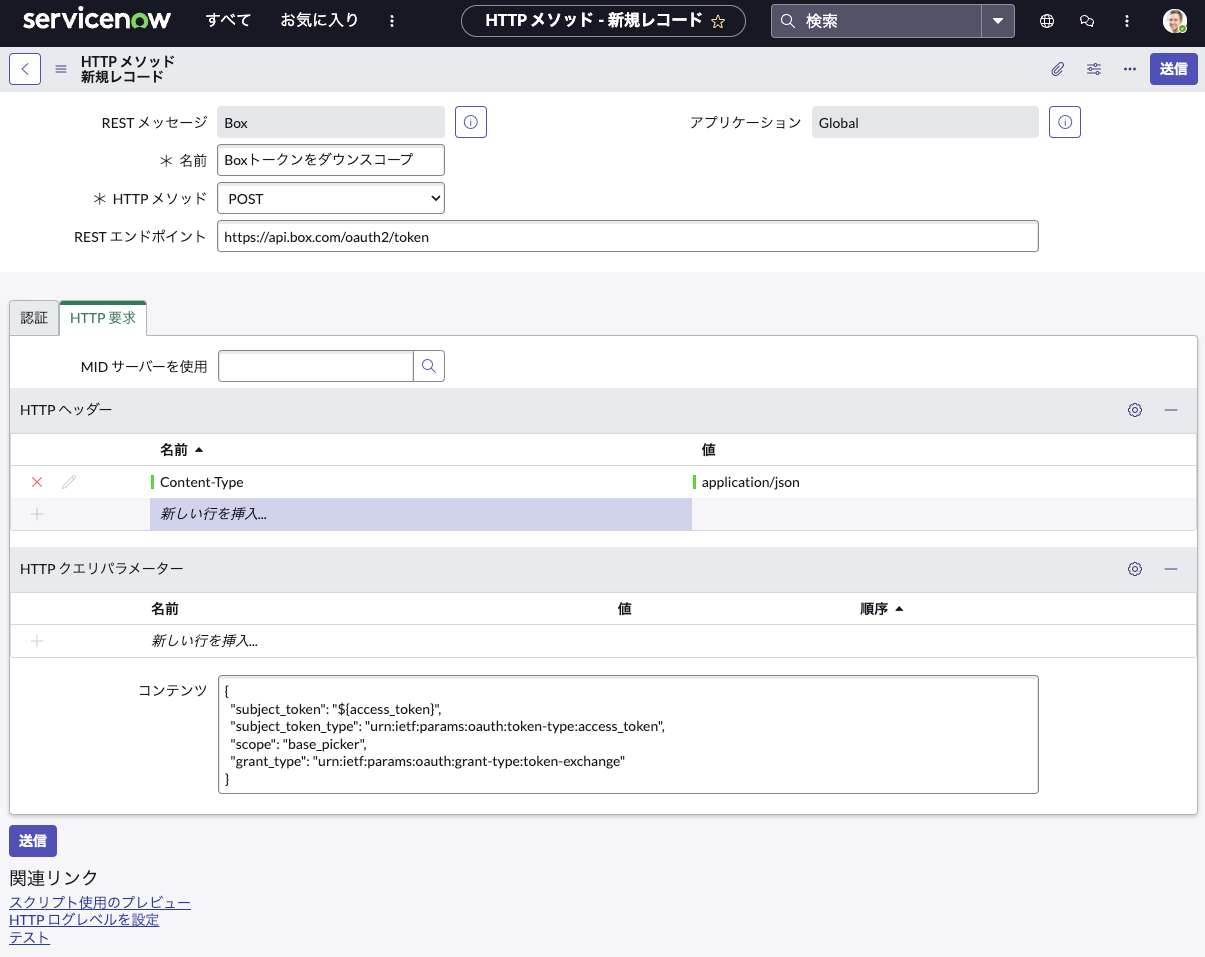Click the Content-Type name cell
The width and height of the screenshot is (1205, 957).
pyautogui.click(x=421, y=482)
